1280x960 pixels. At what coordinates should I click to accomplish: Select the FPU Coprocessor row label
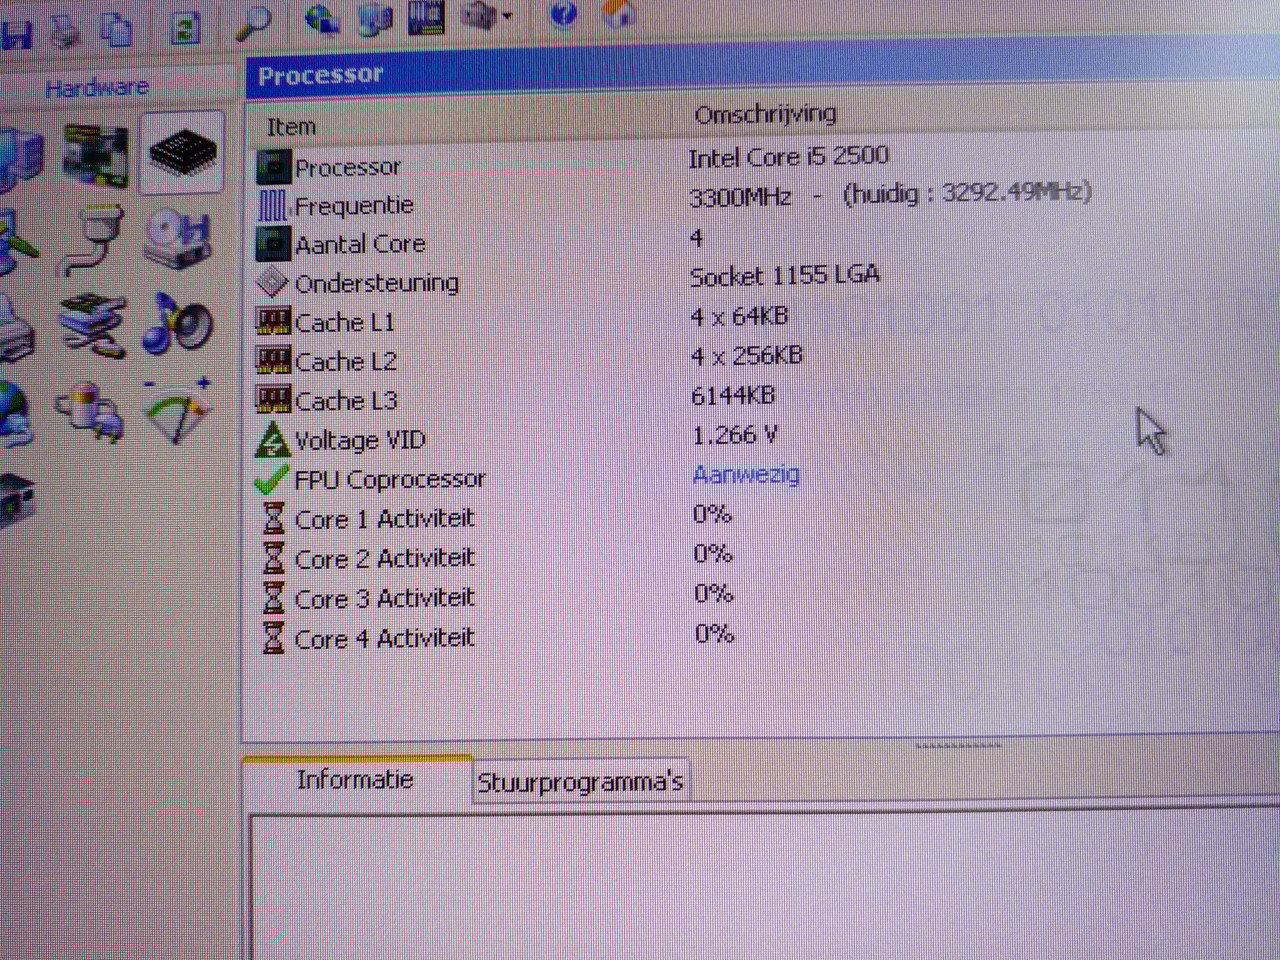[x=390, y=479]
